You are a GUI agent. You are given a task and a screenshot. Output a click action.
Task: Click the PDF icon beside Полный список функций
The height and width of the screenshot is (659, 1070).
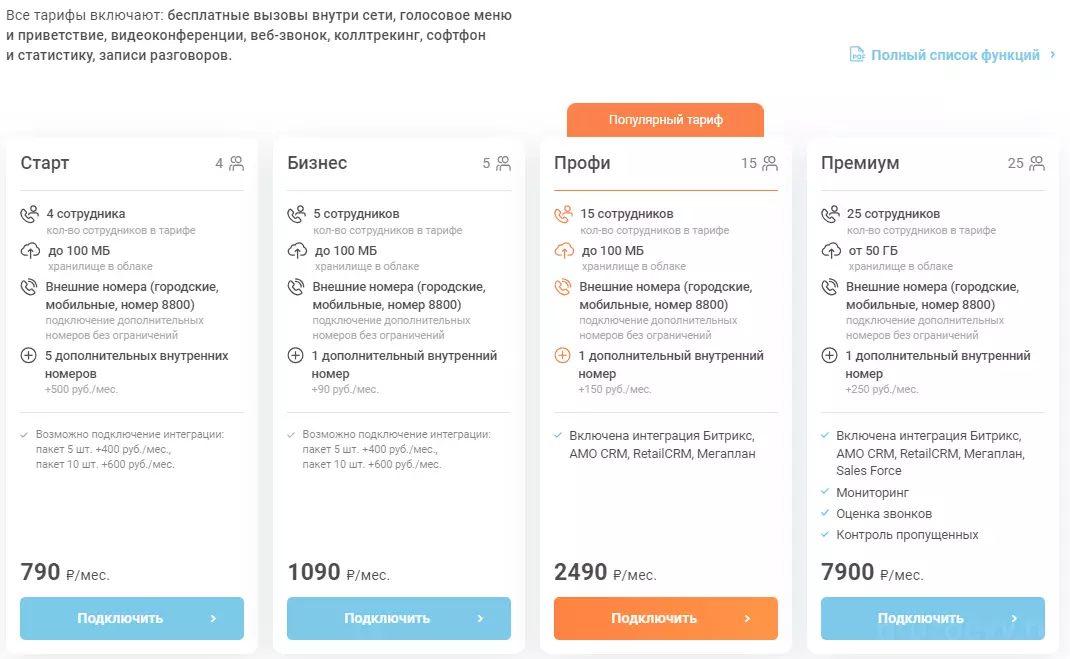point(857,55)
